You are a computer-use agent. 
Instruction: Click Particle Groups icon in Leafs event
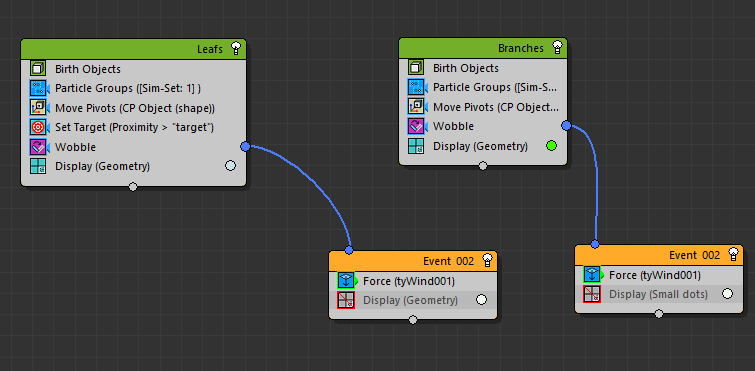point(38,89)
